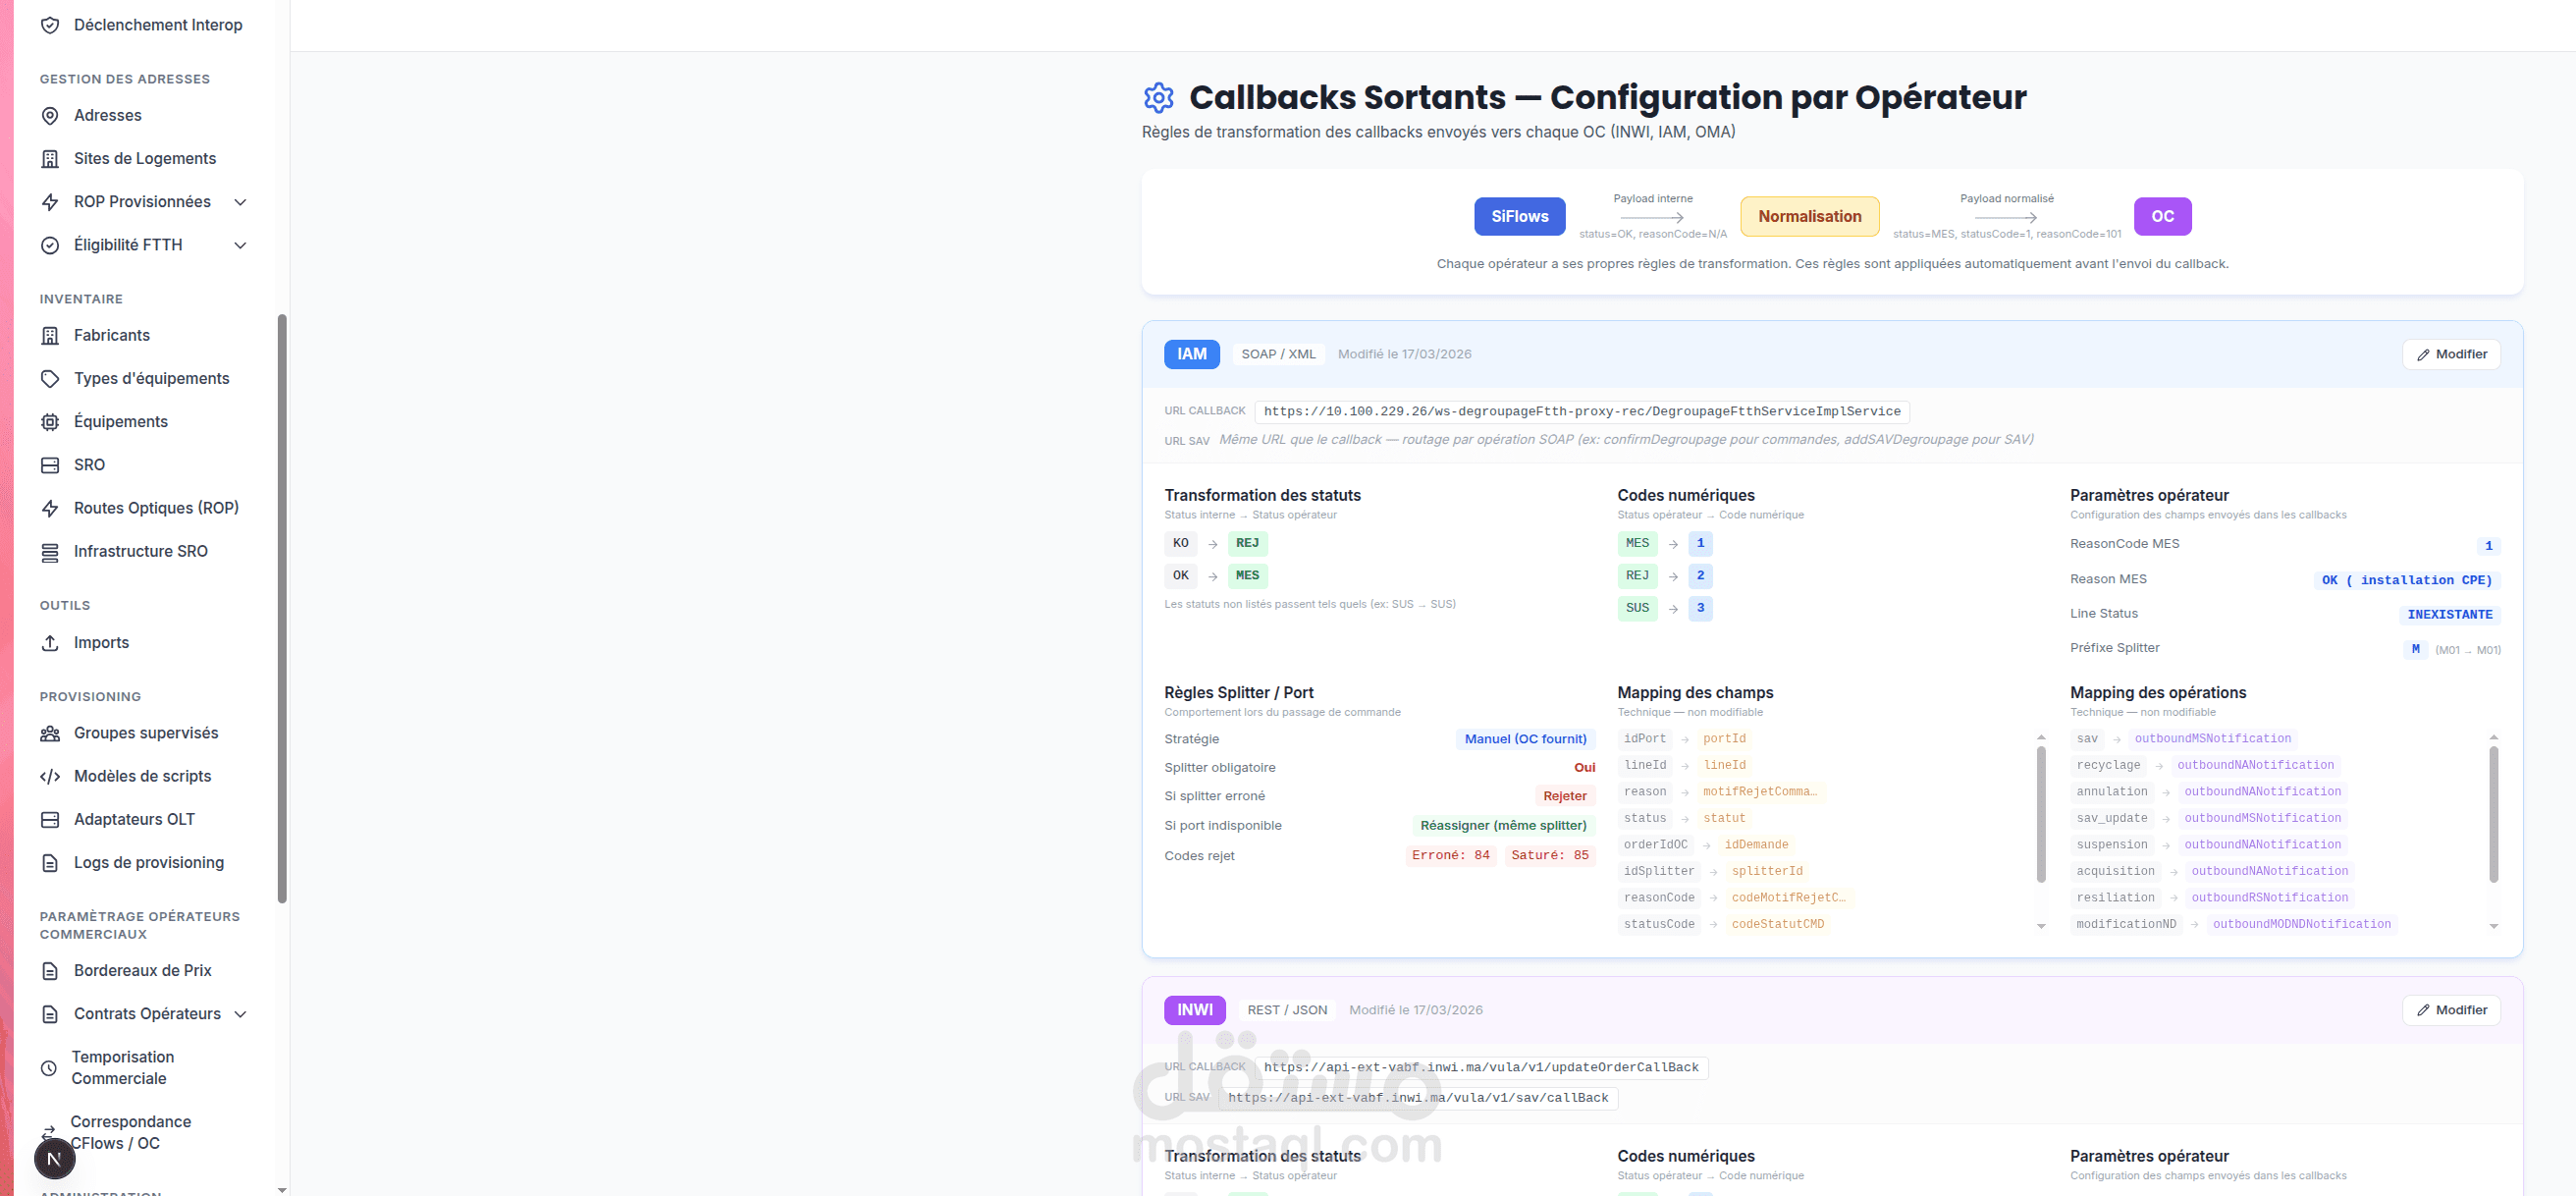Expand the Contrats Opérateurs submenu chevron
This screenshot has height=1196, width=2576.
pyautogui.click(x=240, y=1014)
